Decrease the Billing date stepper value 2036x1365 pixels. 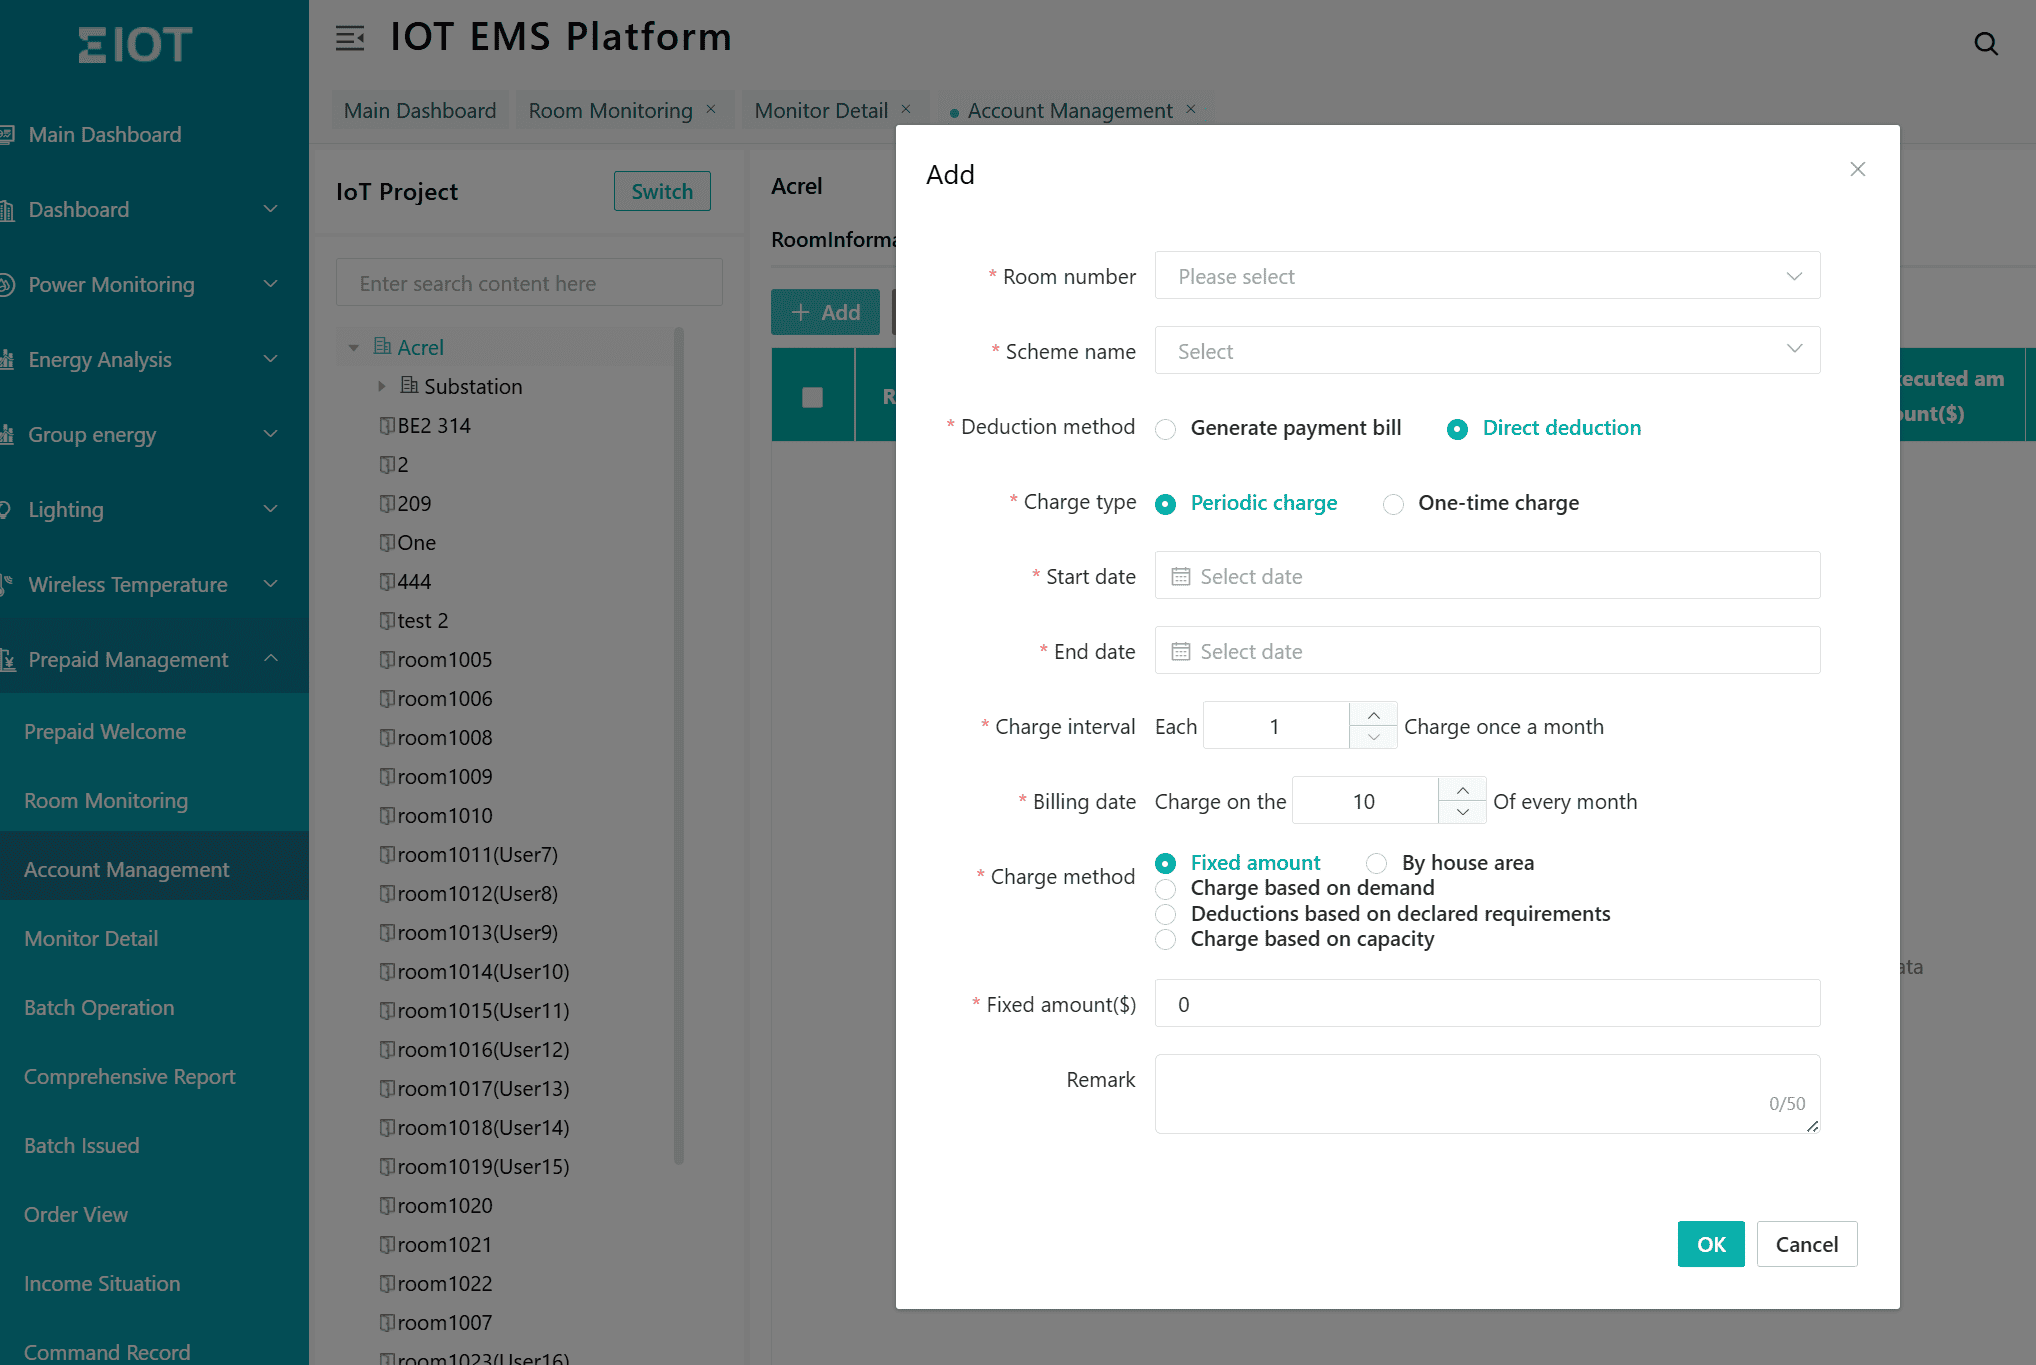point(1462,812)
